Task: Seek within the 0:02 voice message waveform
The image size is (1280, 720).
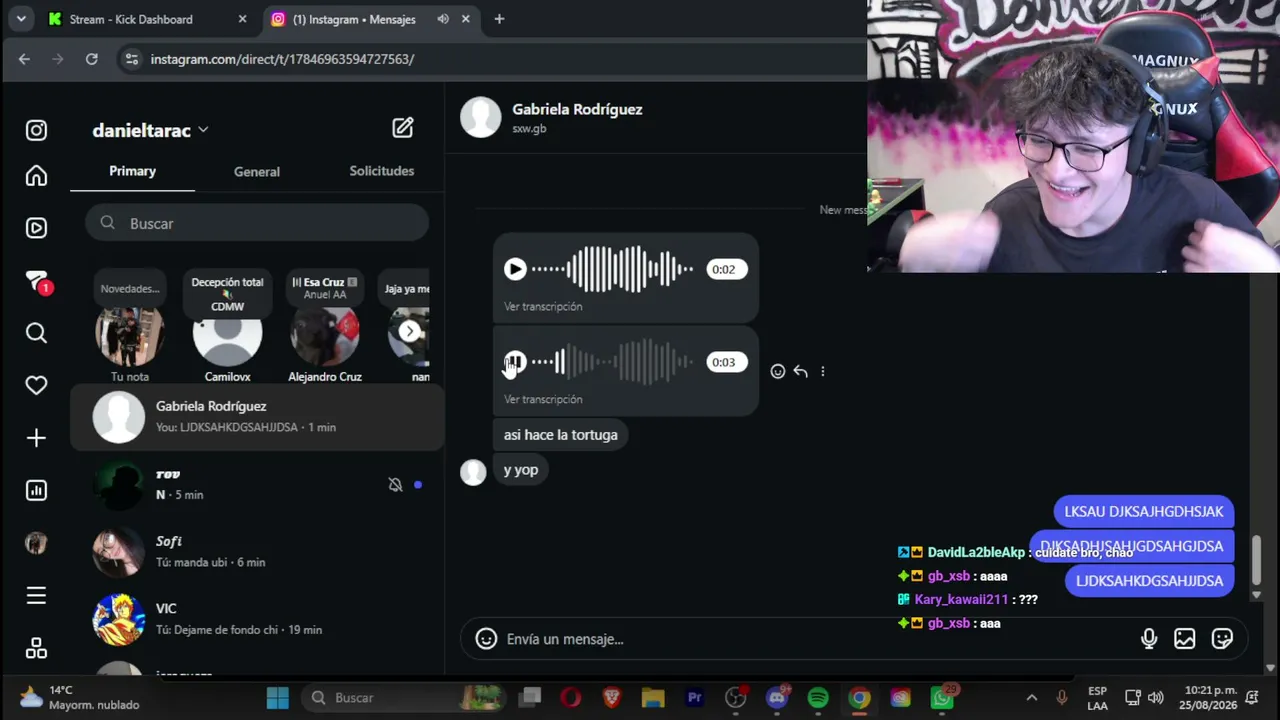Action: [x=612, y=269]
